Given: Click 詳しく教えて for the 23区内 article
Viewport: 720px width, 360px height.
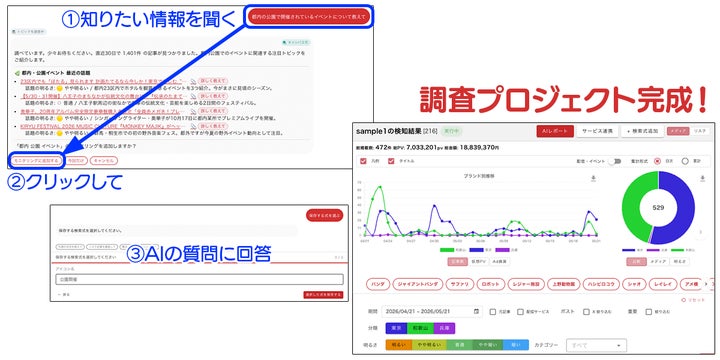Looking at the screenshot, I should [213, 82].
